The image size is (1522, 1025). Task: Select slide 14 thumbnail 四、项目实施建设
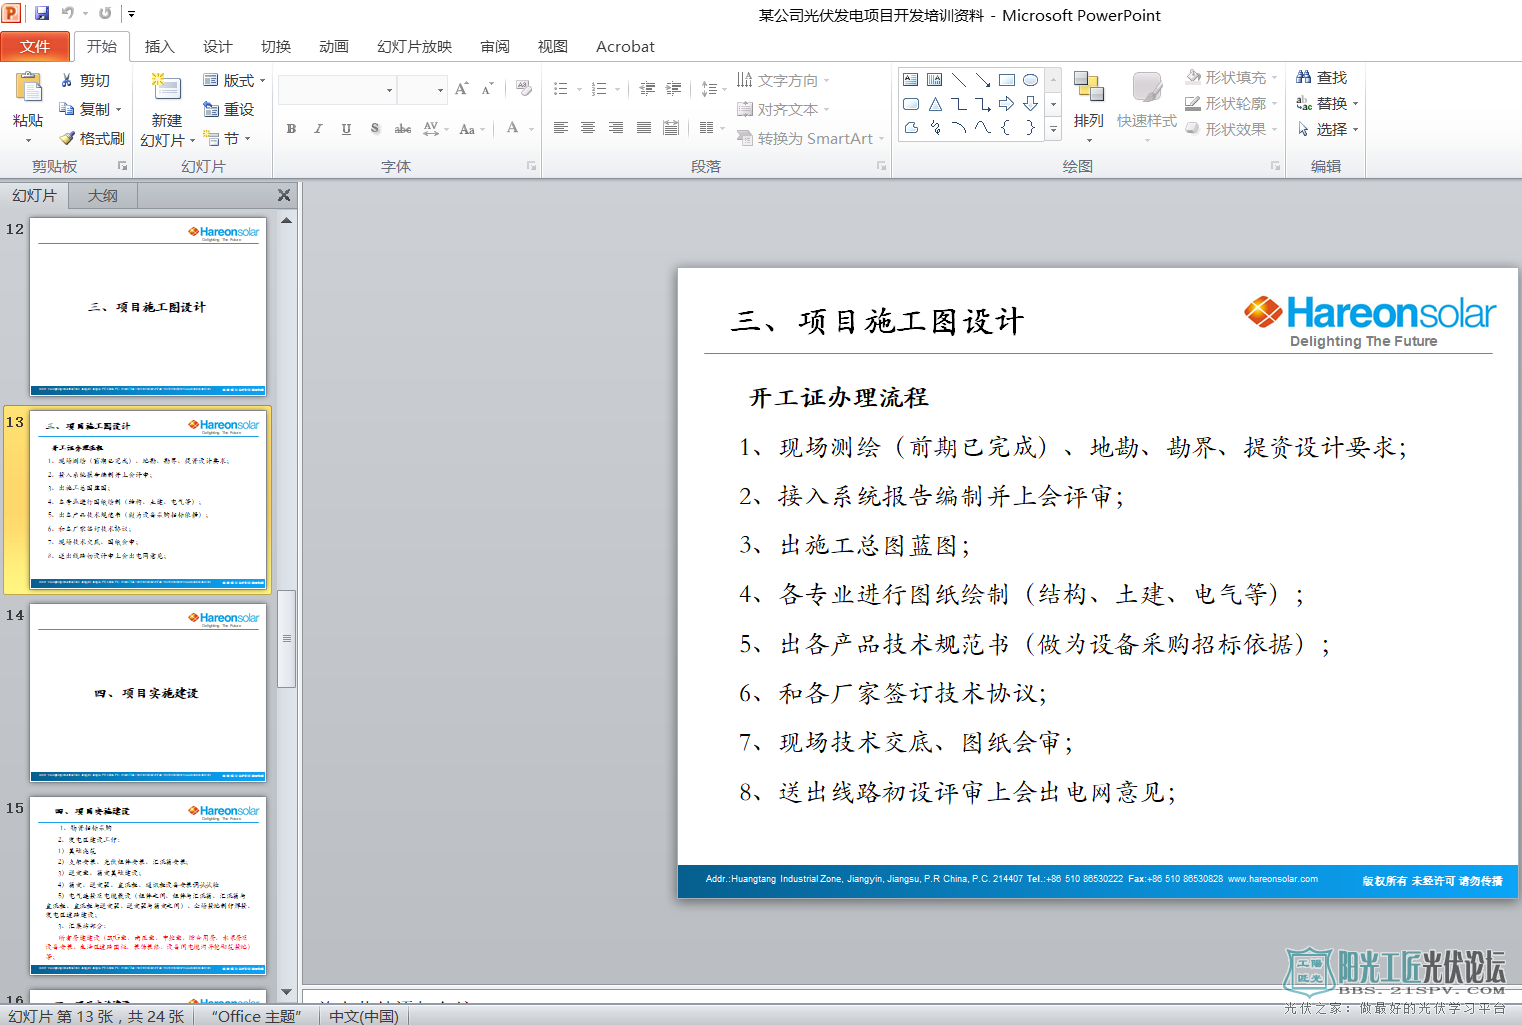point(148,692)
